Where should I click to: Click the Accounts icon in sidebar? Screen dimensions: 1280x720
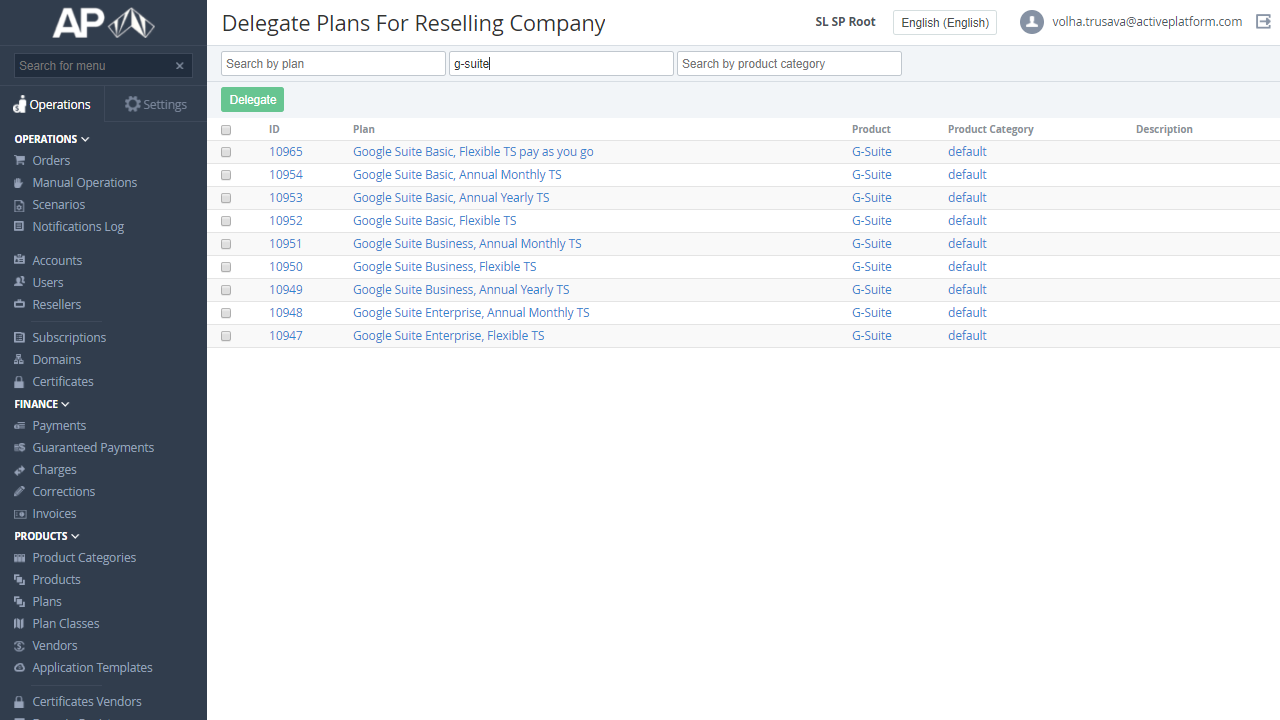(20, 260)
